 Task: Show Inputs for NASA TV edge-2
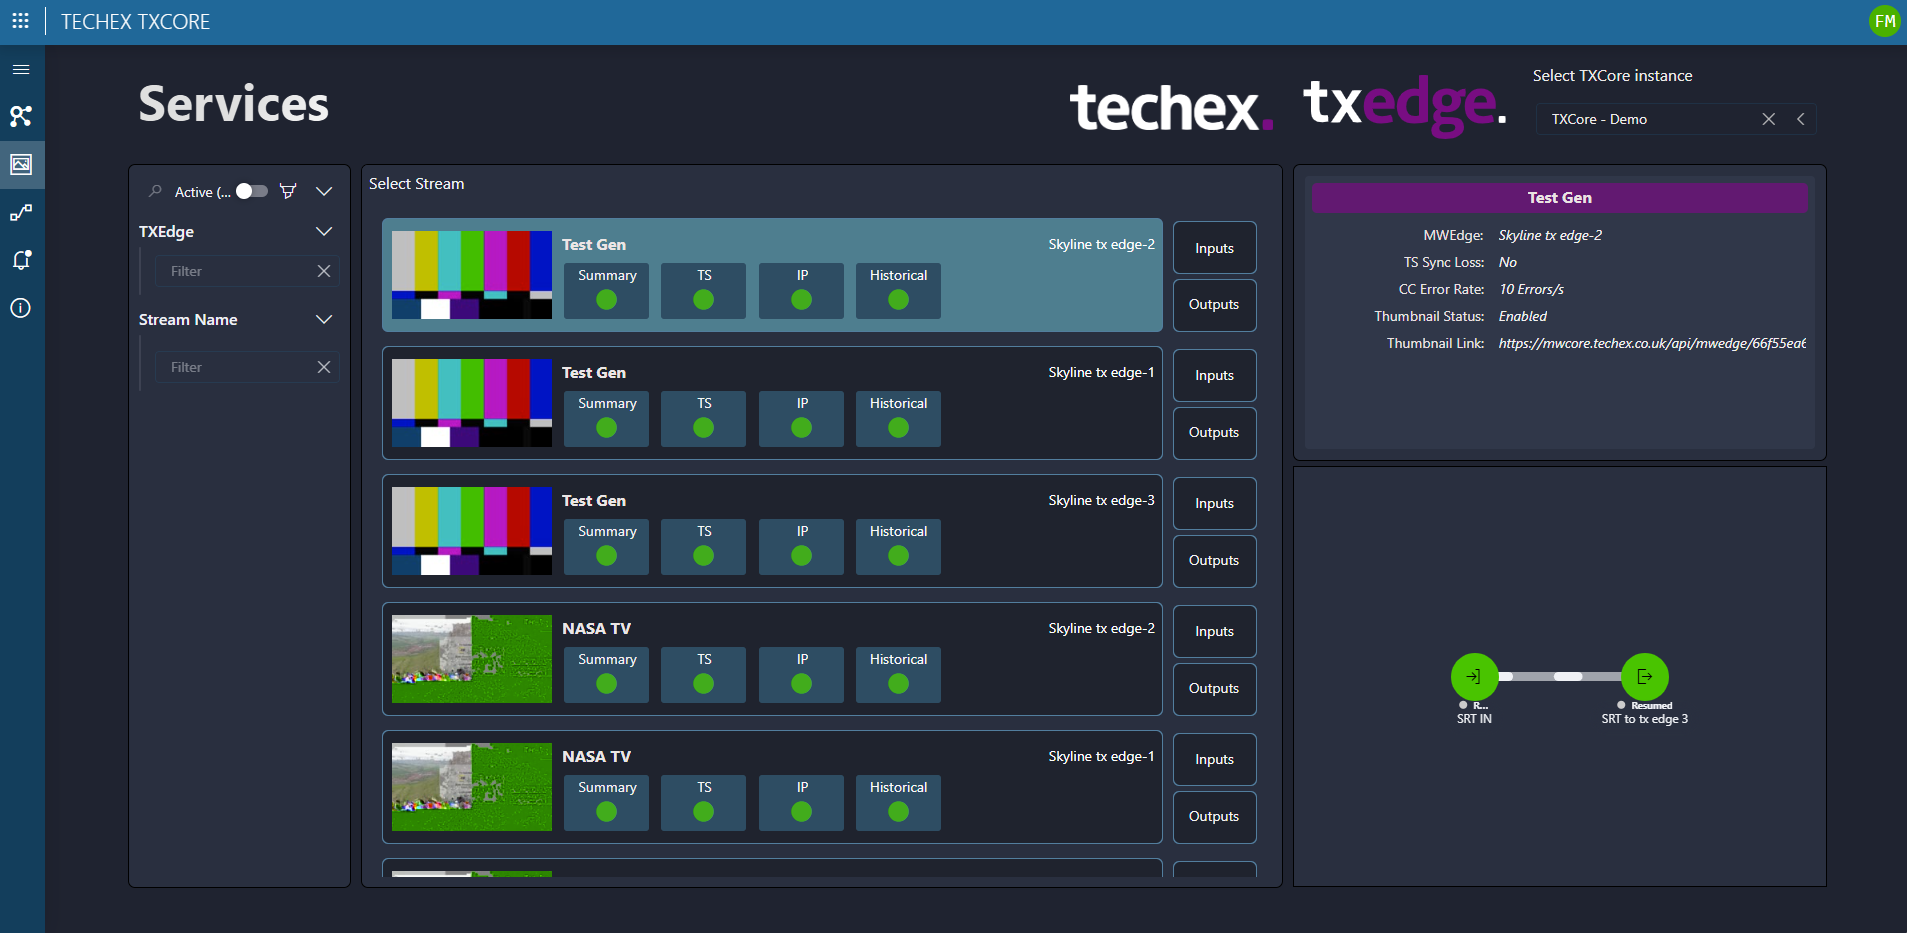click(1214, 632)
